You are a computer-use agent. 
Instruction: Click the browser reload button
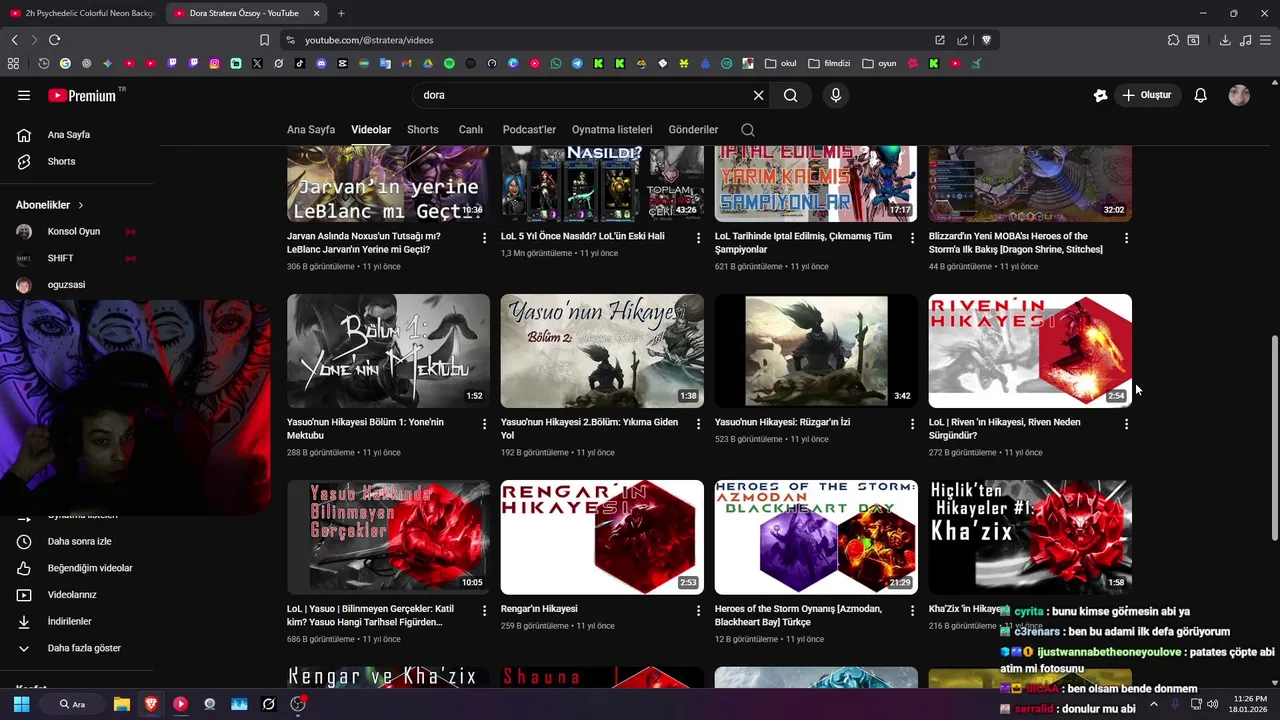click(x=54, y=40)
